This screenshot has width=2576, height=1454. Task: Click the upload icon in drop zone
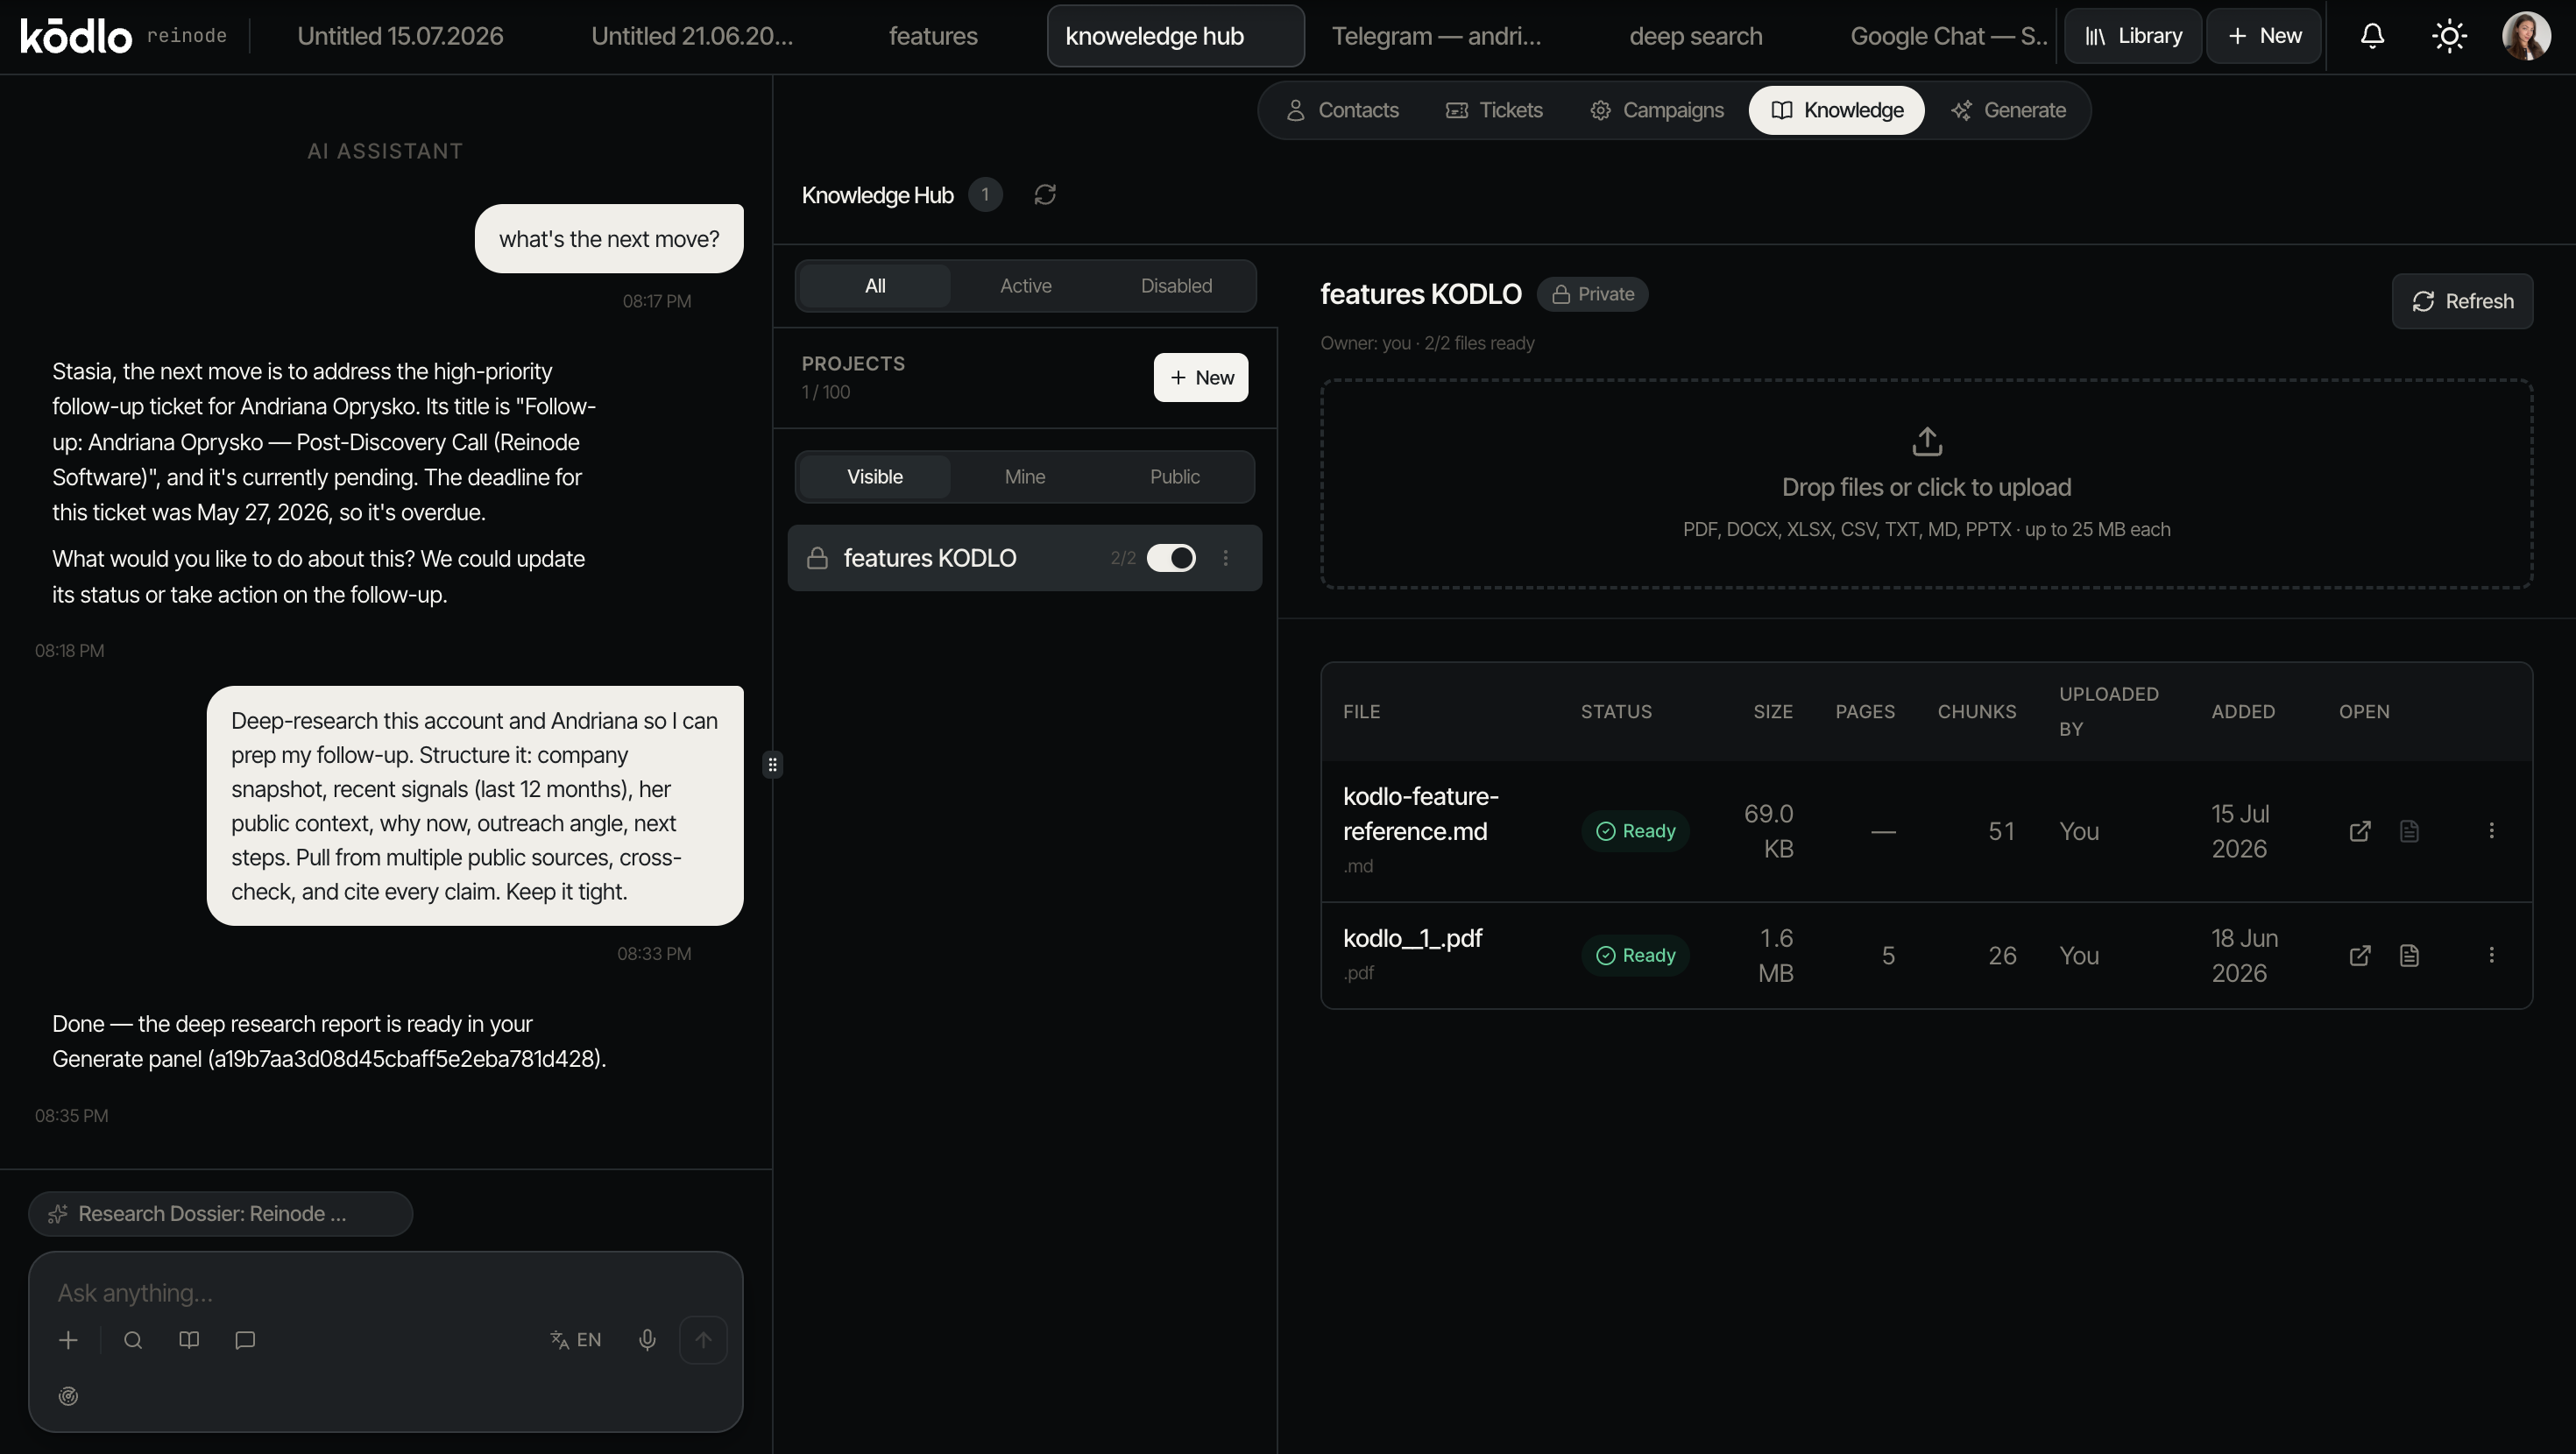(x=1927, y=441)
